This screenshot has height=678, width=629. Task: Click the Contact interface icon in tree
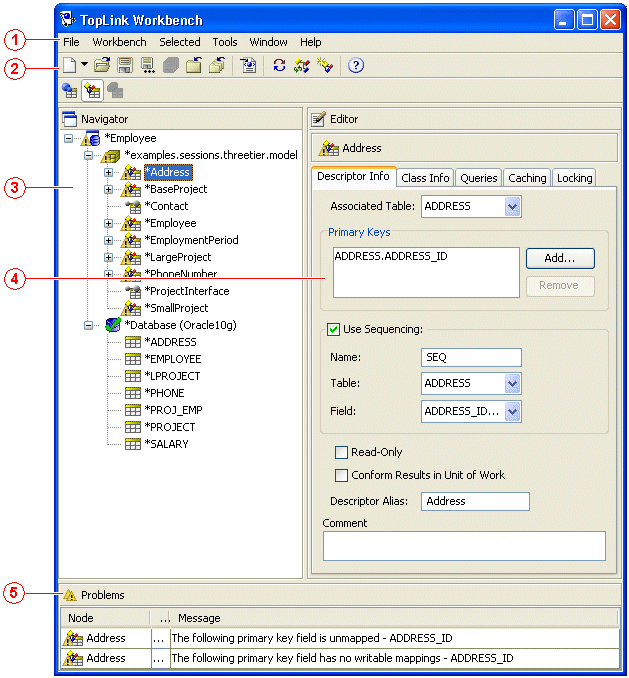133,206
